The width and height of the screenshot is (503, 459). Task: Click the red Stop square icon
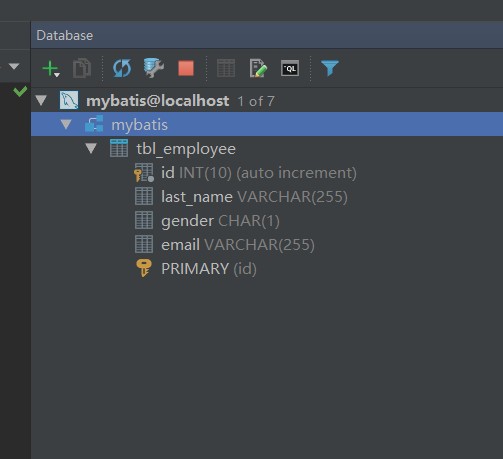[186, 68]
